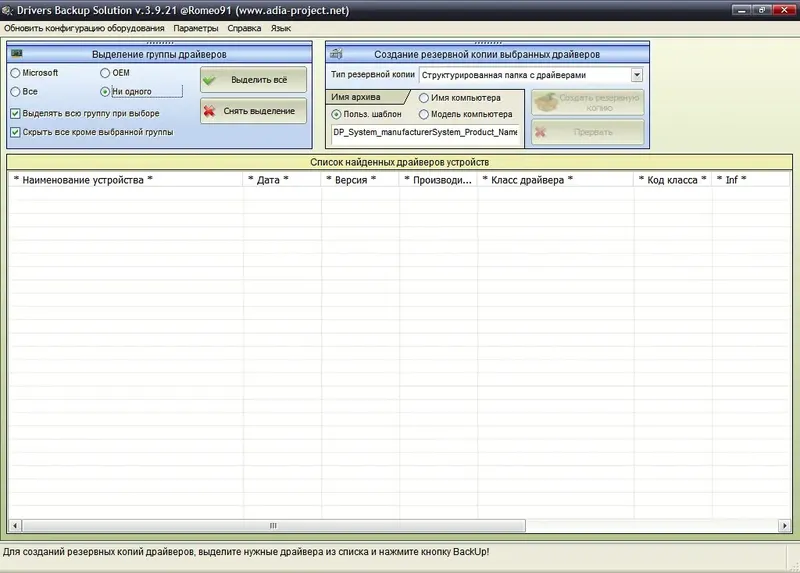
Task: Click the right scroll arrow of list
Action: [x=784, y=526]
